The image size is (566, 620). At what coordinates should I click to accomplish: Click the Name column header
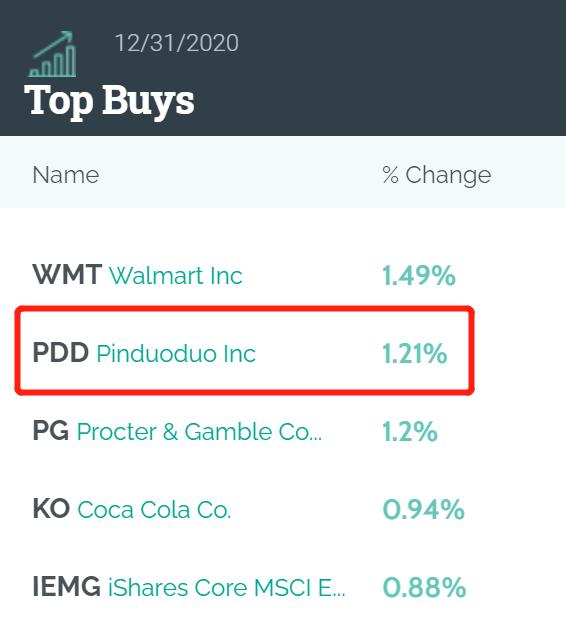click(66, 175)
